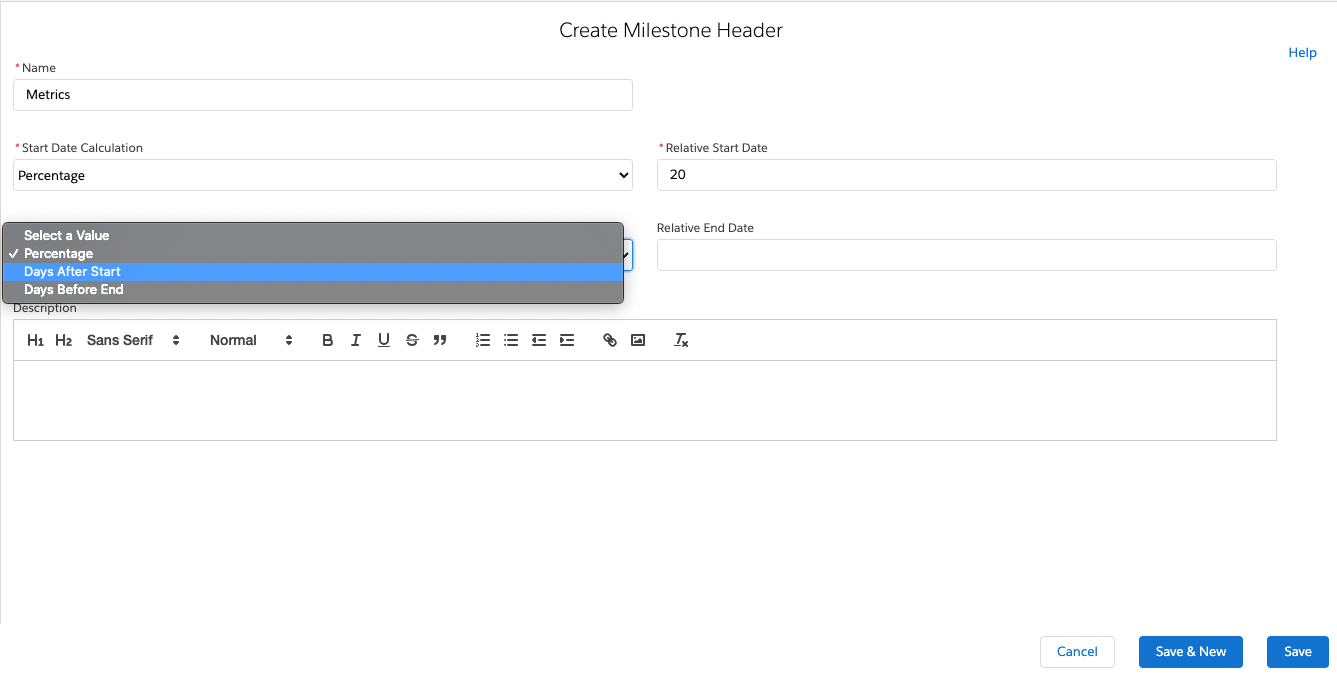Insert a numbered list
The height and width of the screenshot is (679, 1337).
(x=483, y=340)
